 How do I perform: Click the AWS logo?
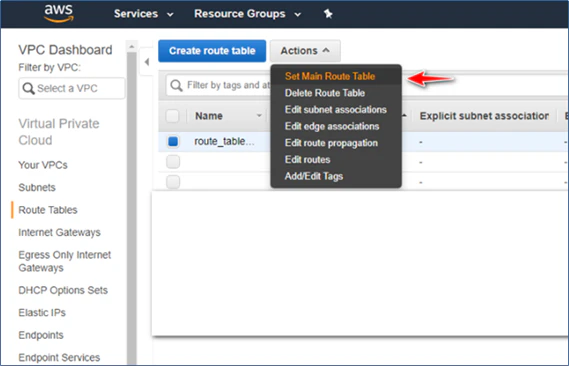(58, 13)
